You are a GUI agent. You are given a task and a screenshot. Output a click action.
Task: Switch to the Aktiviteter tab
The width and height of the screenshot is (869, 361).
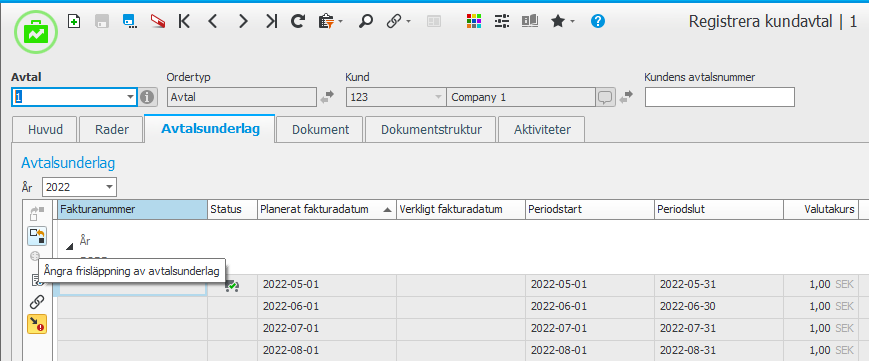(x=541, y=130)
